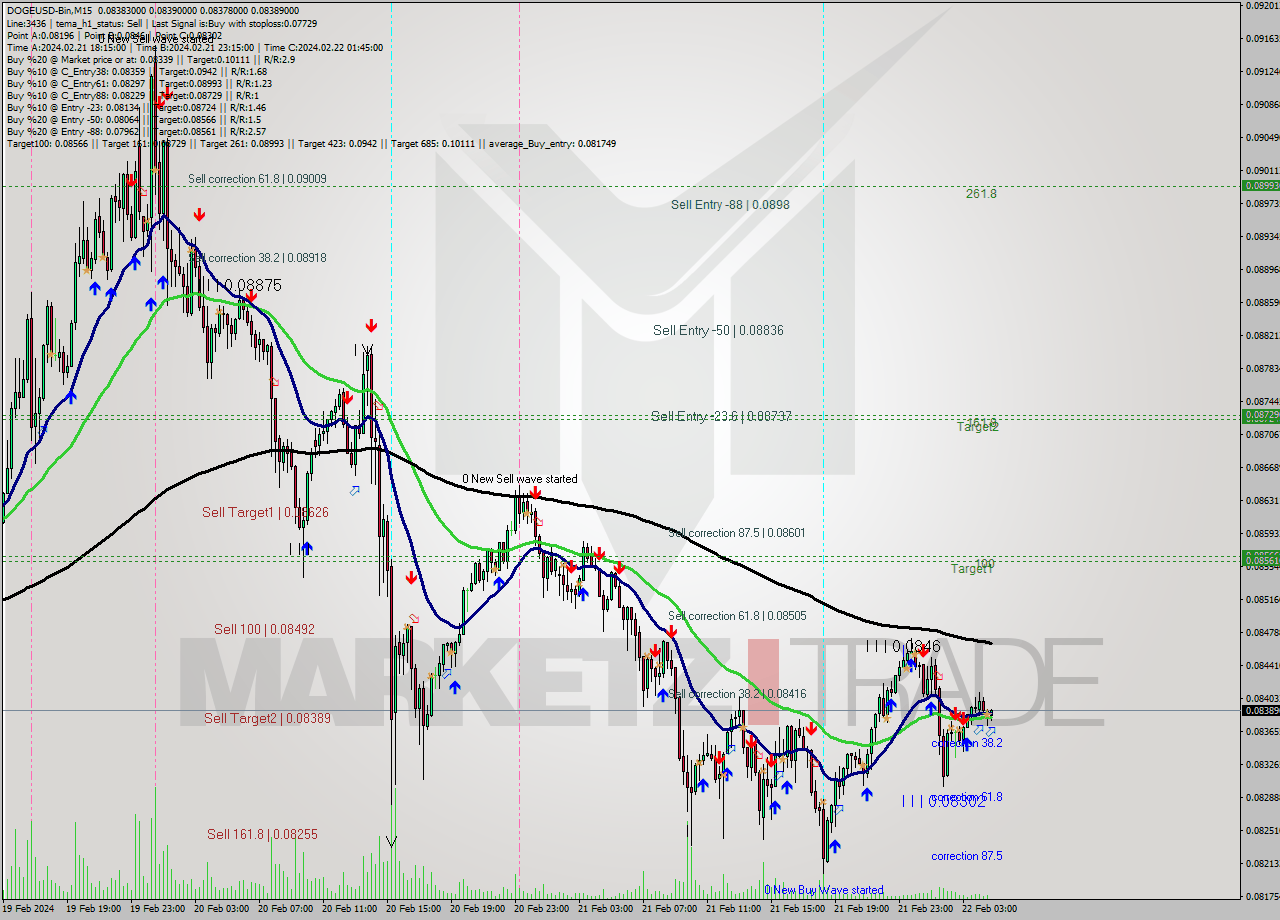Click the 19 Feb 2024 time axis label
This screenshot has width=1280, height=920.
click(27, 909)
